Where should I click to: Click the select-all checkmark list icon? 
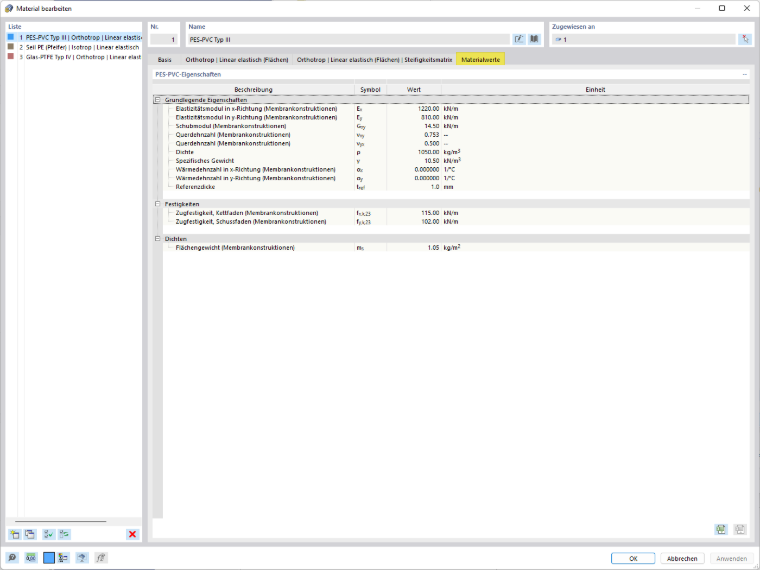click(48, 534)
